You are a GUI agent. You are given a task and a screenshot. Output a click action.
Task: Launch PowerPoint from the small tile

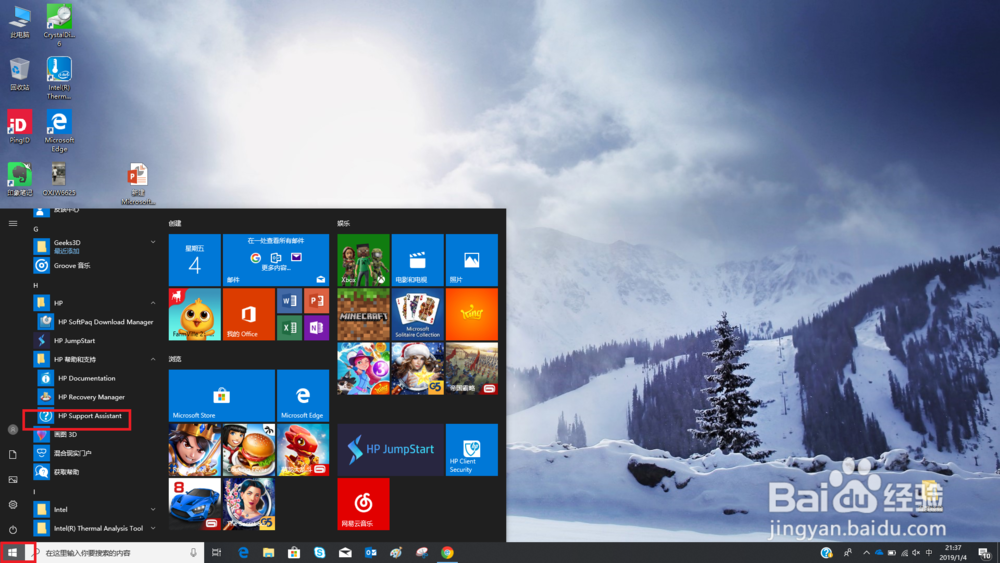point(316,301)
